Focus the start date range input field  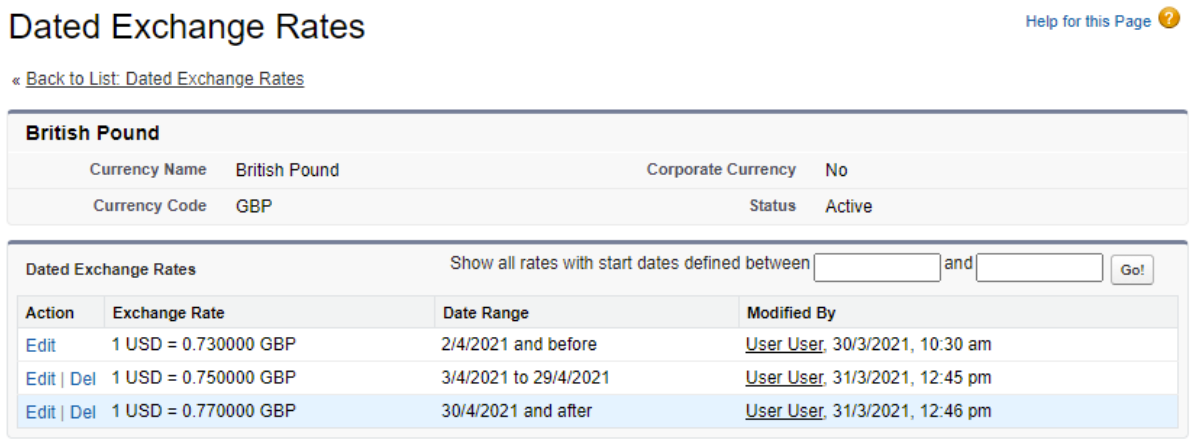coord(877,268)
